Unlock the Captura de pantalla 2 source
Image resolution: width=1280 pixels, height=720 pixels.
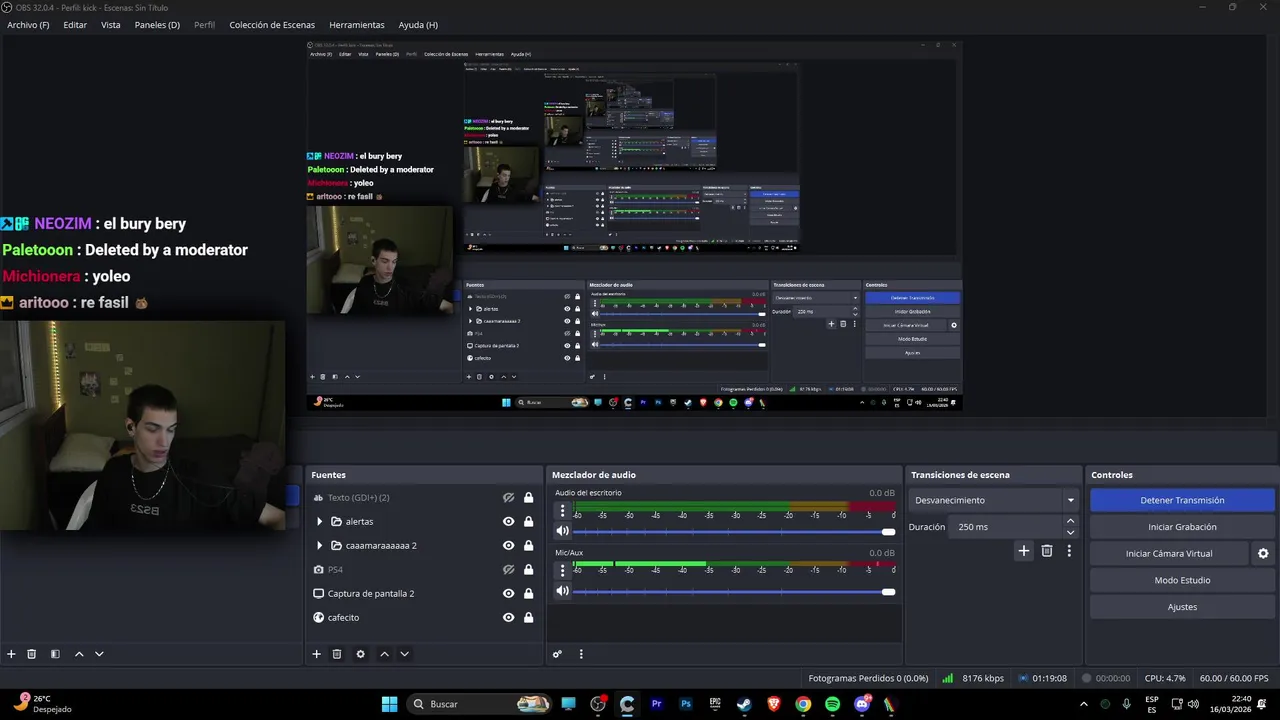528,593
